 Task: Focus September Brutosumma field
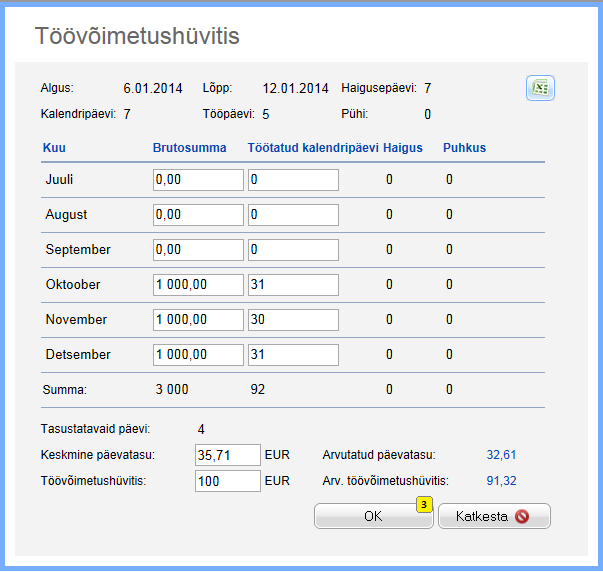click(x=198, y=250)
